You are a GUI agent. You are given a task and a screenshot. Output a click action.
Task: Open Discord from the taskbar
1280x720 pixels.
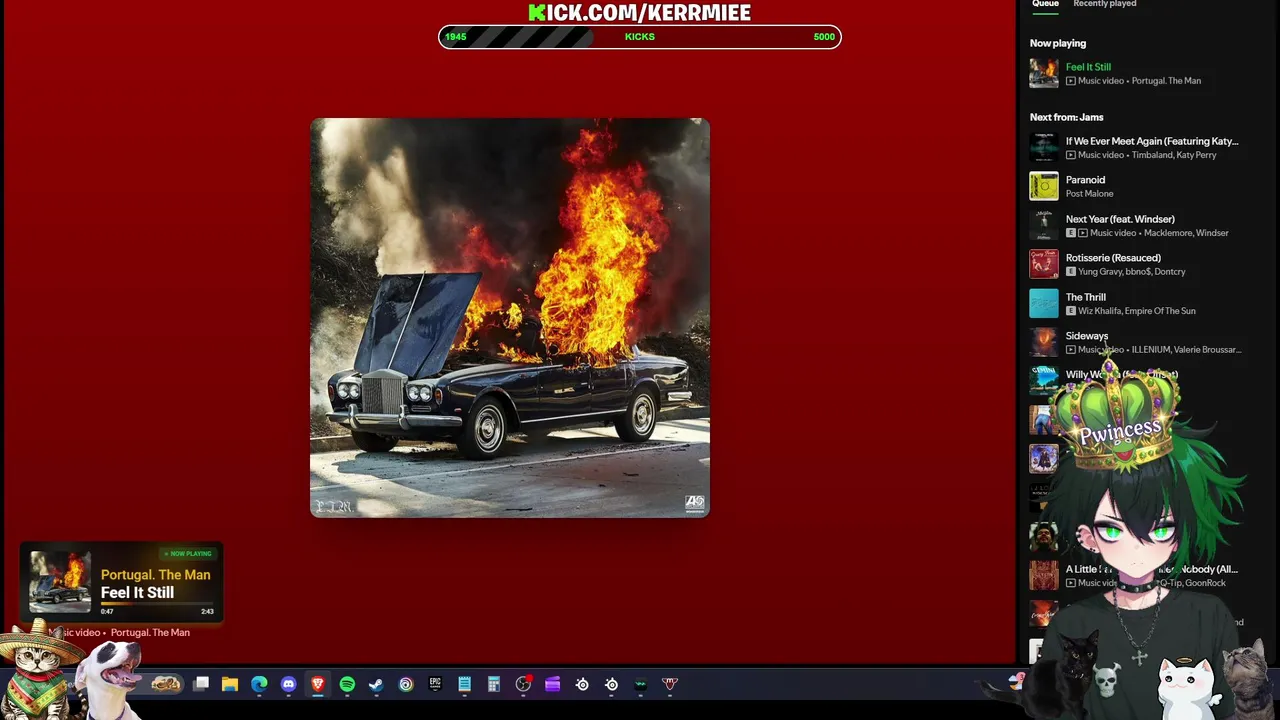(289, 684)
